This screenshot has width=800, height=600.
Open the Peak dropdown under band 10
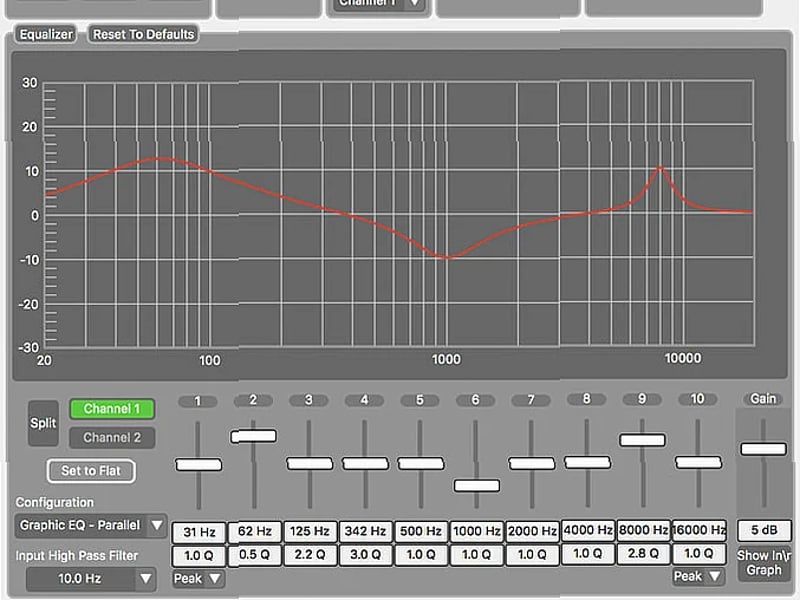click(x=697, y=576)
